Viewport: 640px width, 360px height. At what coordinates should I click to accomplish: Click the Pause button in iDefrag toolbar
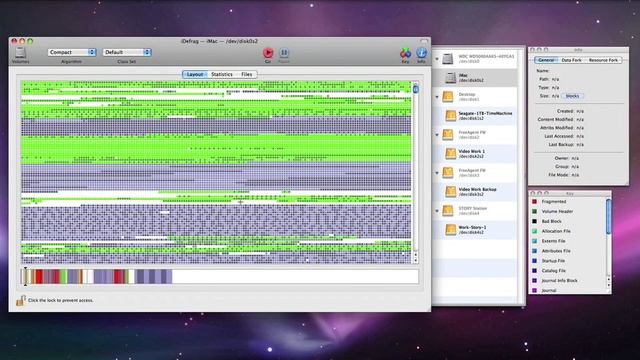click(x=284, y=53)
